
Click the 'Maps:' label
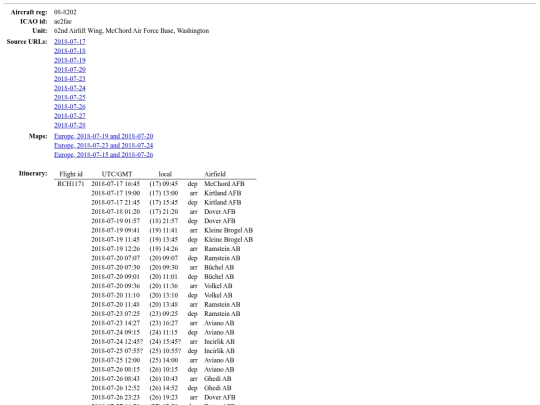tap(38, 136)
